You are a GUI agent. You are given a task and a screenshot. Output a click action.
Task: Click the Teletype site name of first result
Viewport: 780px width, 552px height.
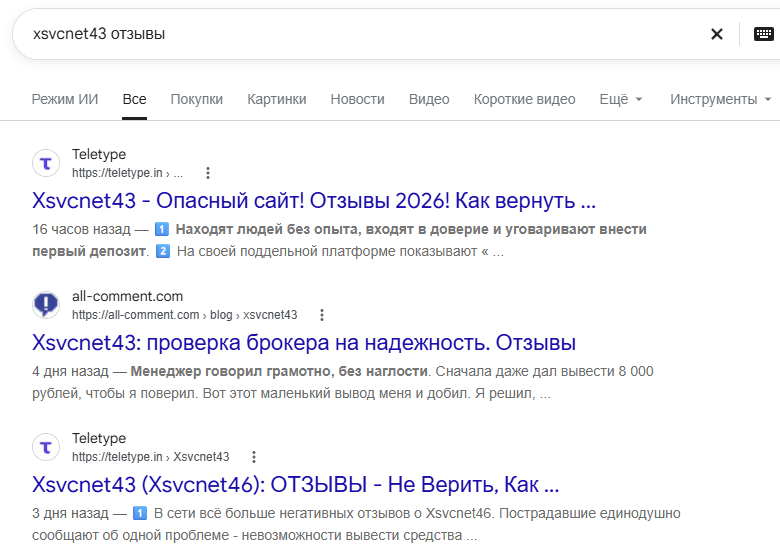[99, 155]
